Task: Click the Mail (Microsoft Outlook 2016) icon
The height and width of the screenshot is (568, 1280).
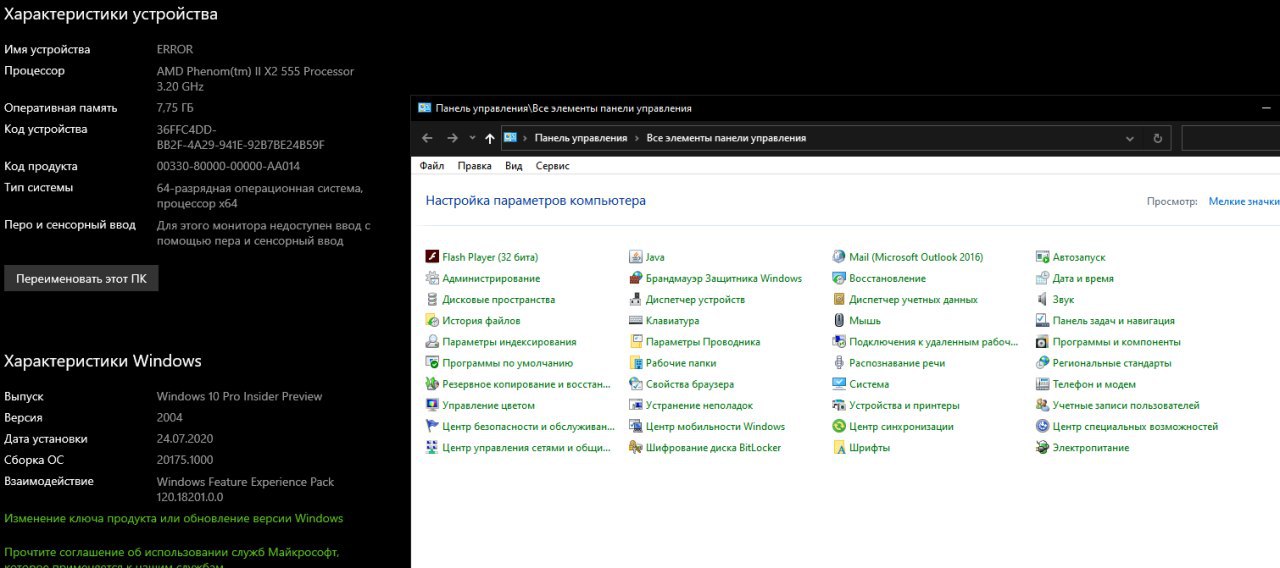Action: click(x=839, y=257)
